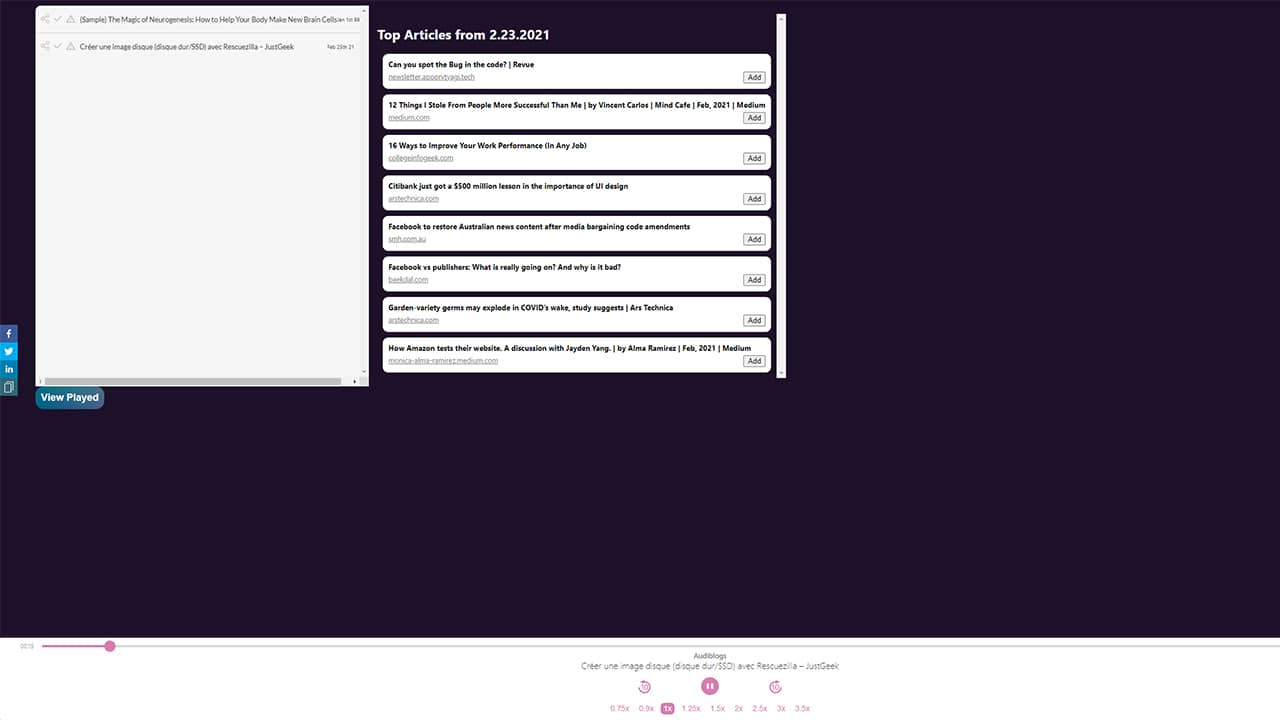This screenshot has width=1280, height=720.
Task: Click share icon for Neurogenesis sample article
Action: coord(45,19)
